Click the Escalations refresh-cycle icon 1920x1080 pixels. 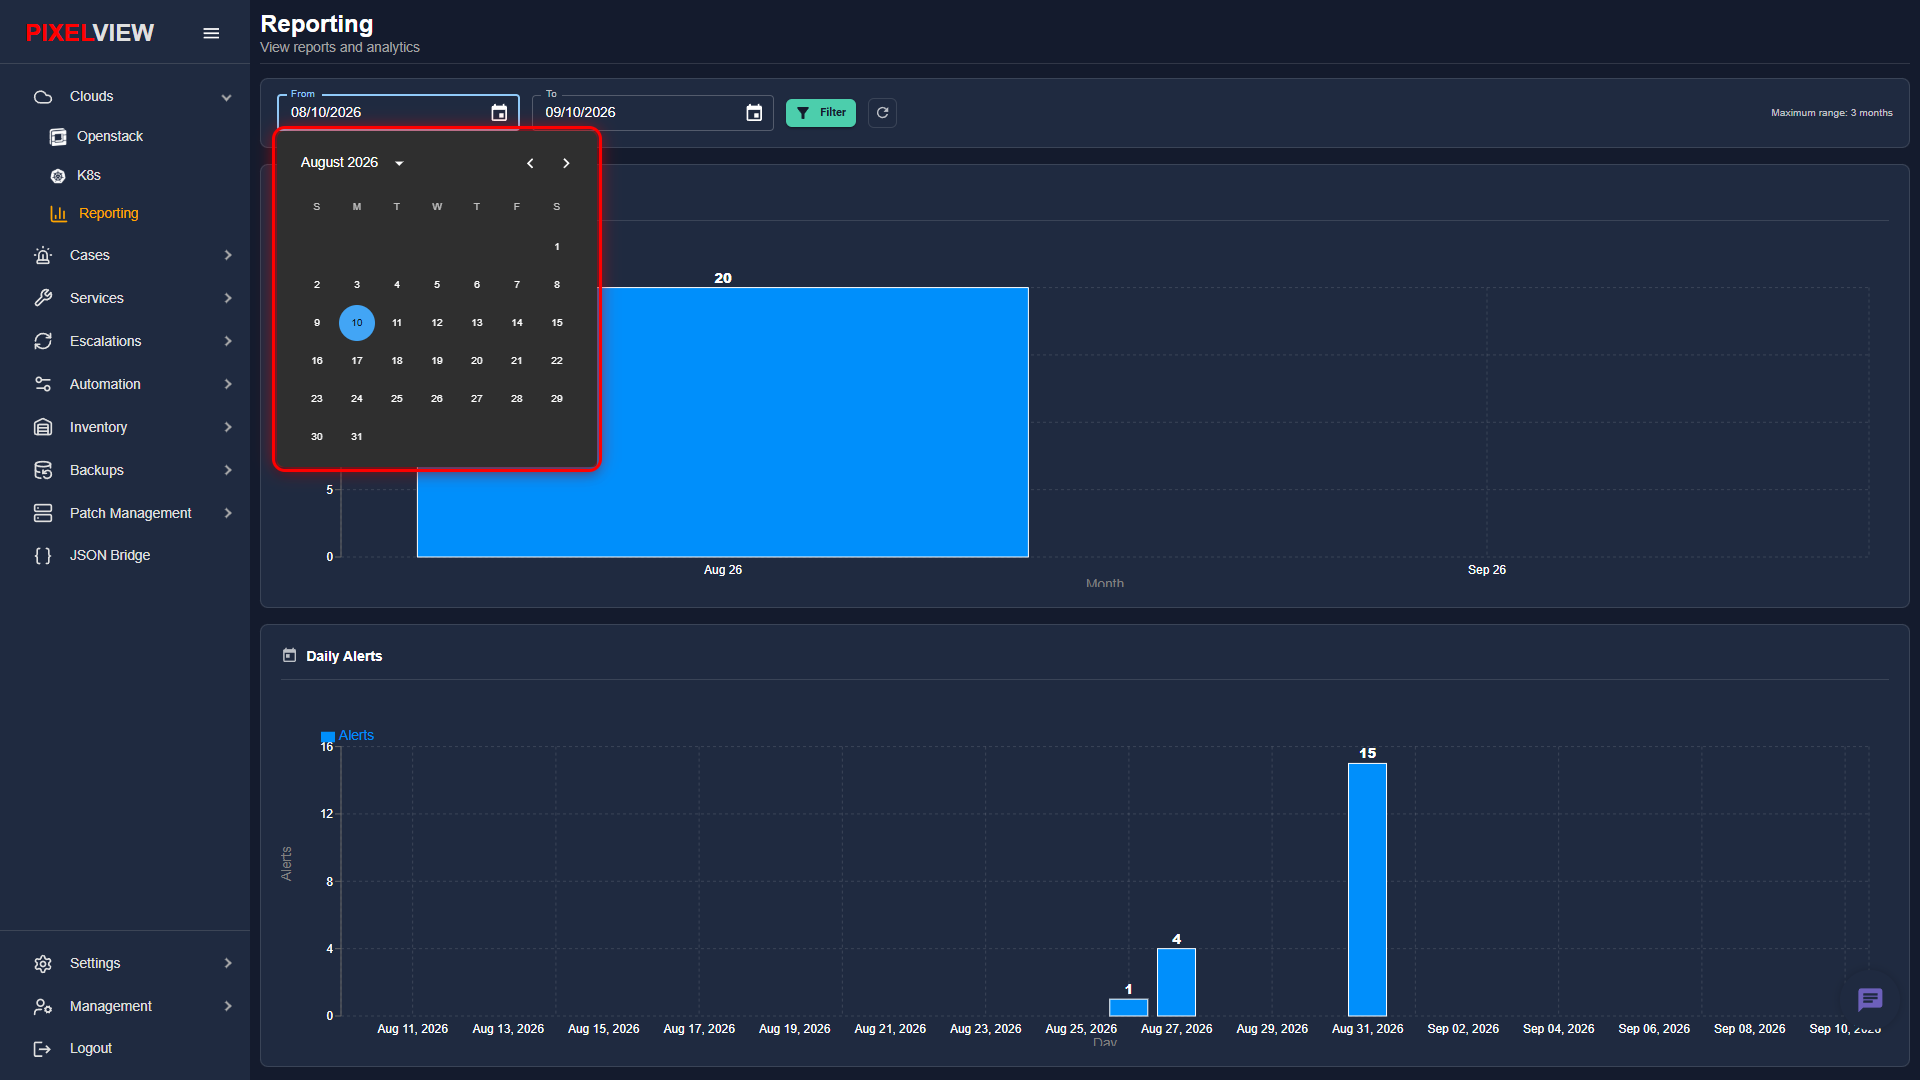(x=43, y=341)
